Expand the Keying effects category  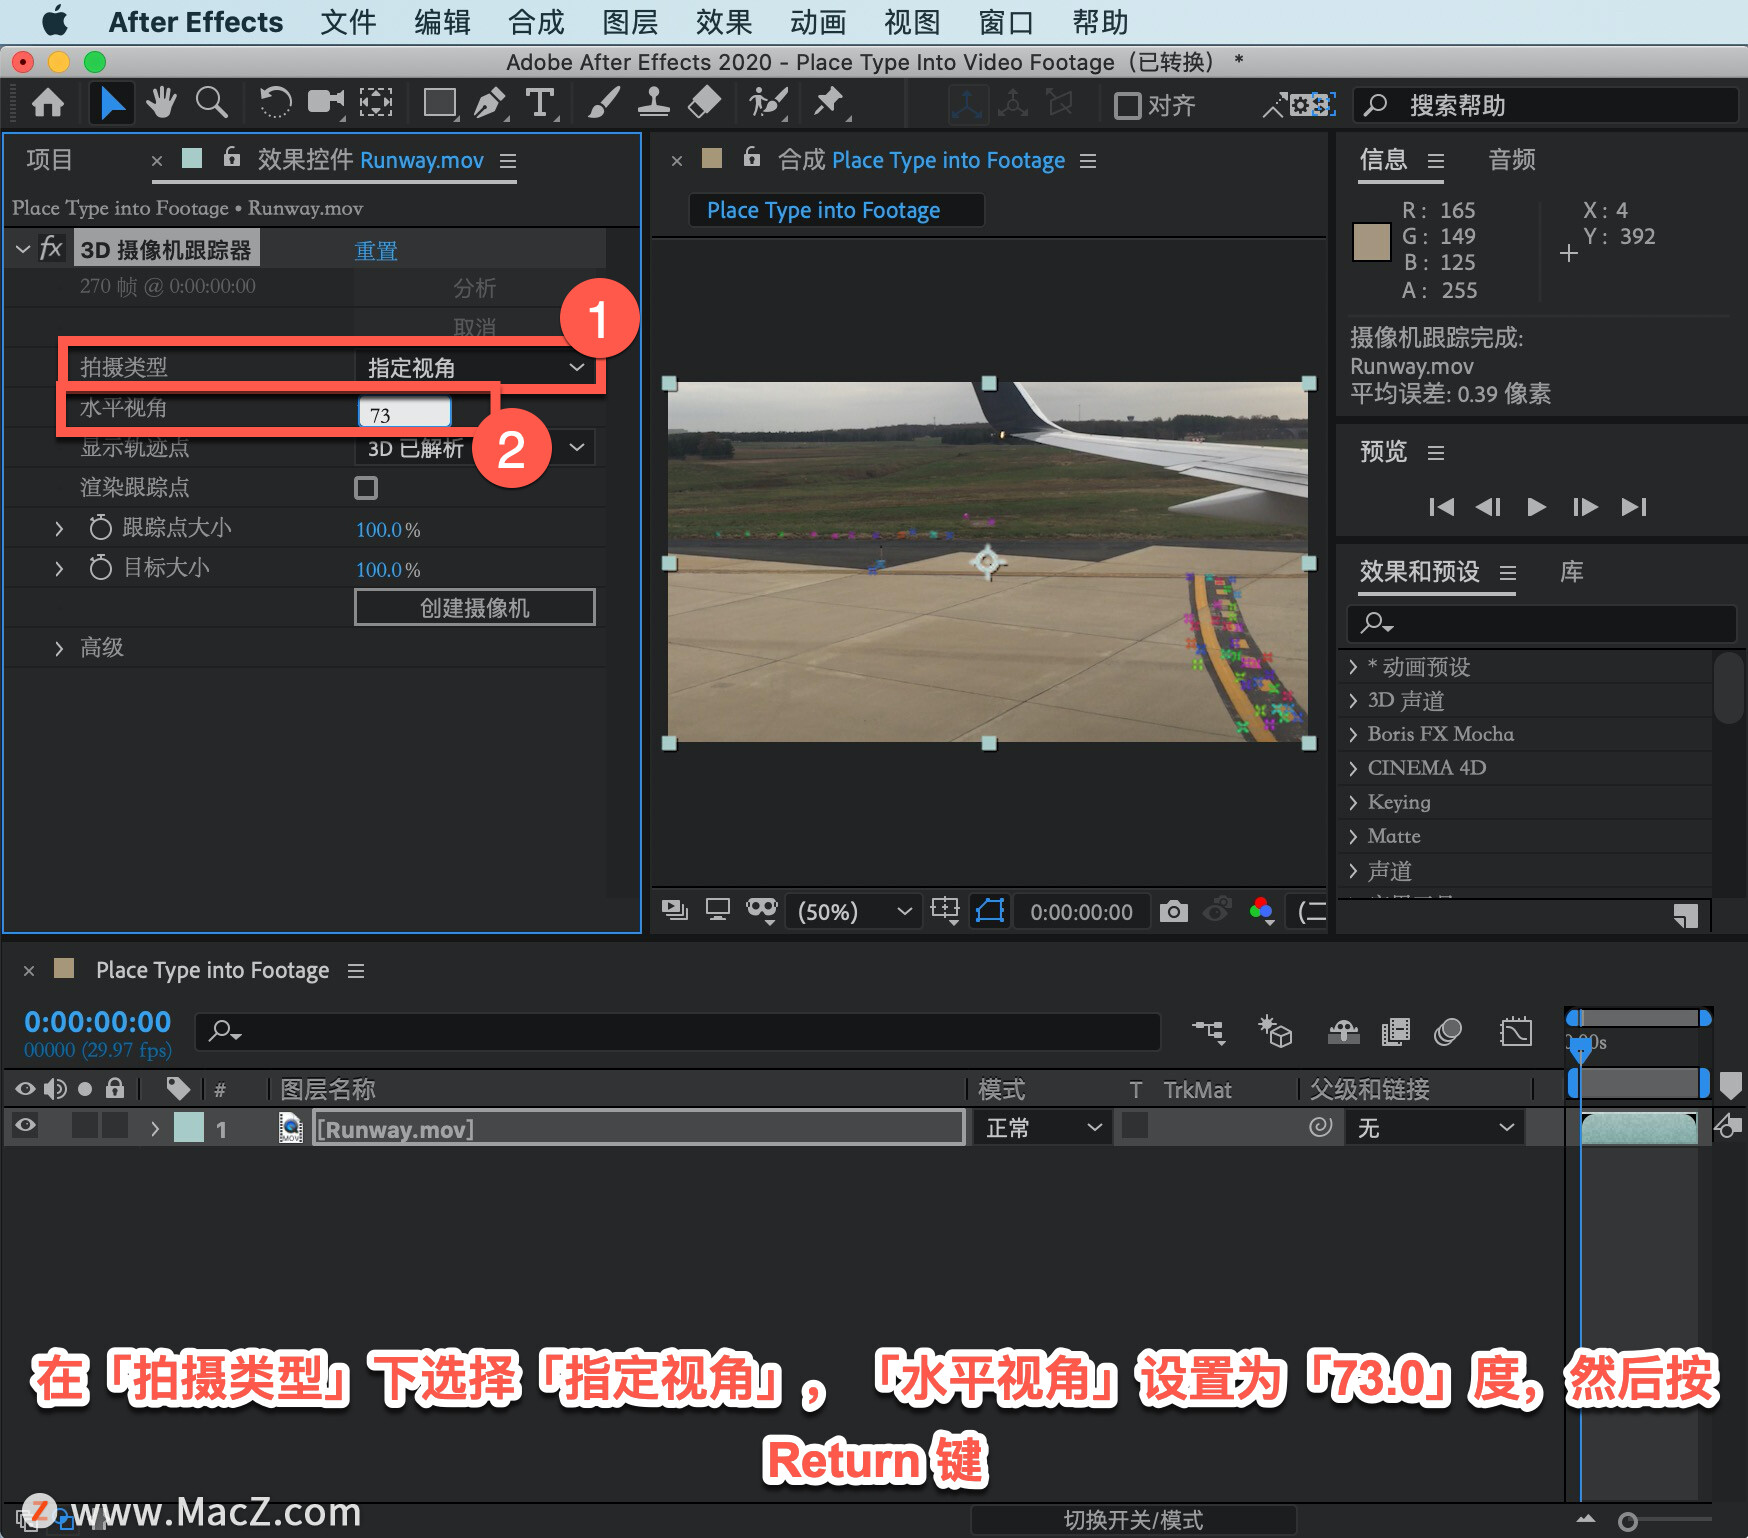pyautogui.click(x=1353, y=802)
